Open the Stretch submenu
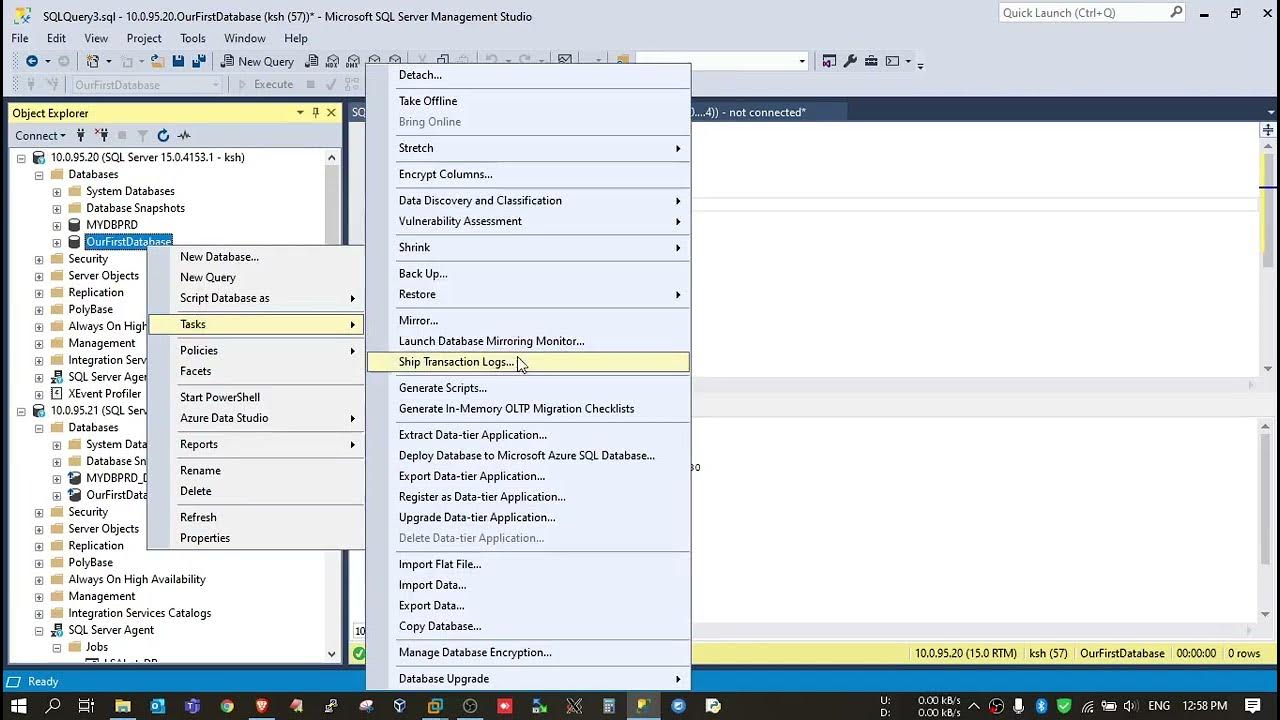Viewport: 1280px width, 720px height. [528, 148]
